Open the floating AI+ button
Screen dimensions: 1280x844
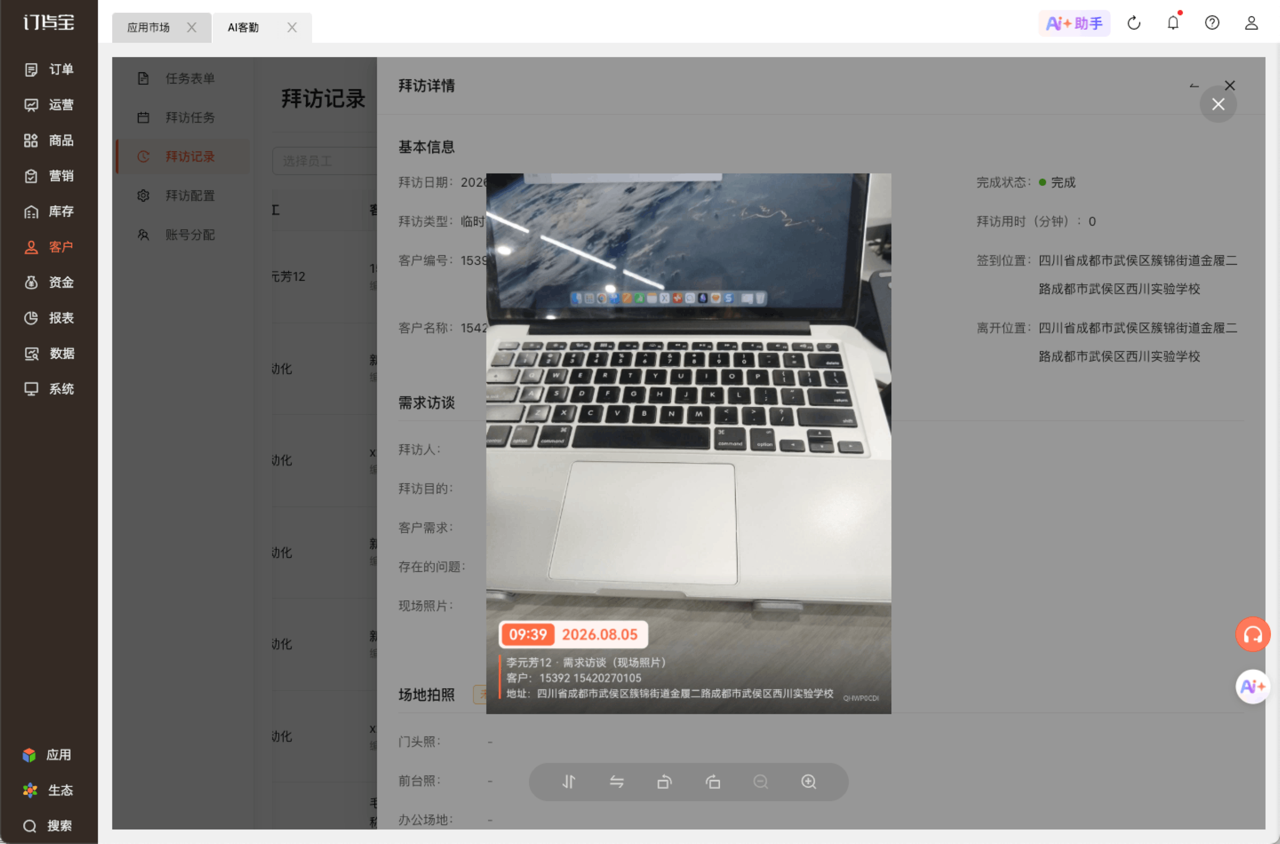[1253, 687]
